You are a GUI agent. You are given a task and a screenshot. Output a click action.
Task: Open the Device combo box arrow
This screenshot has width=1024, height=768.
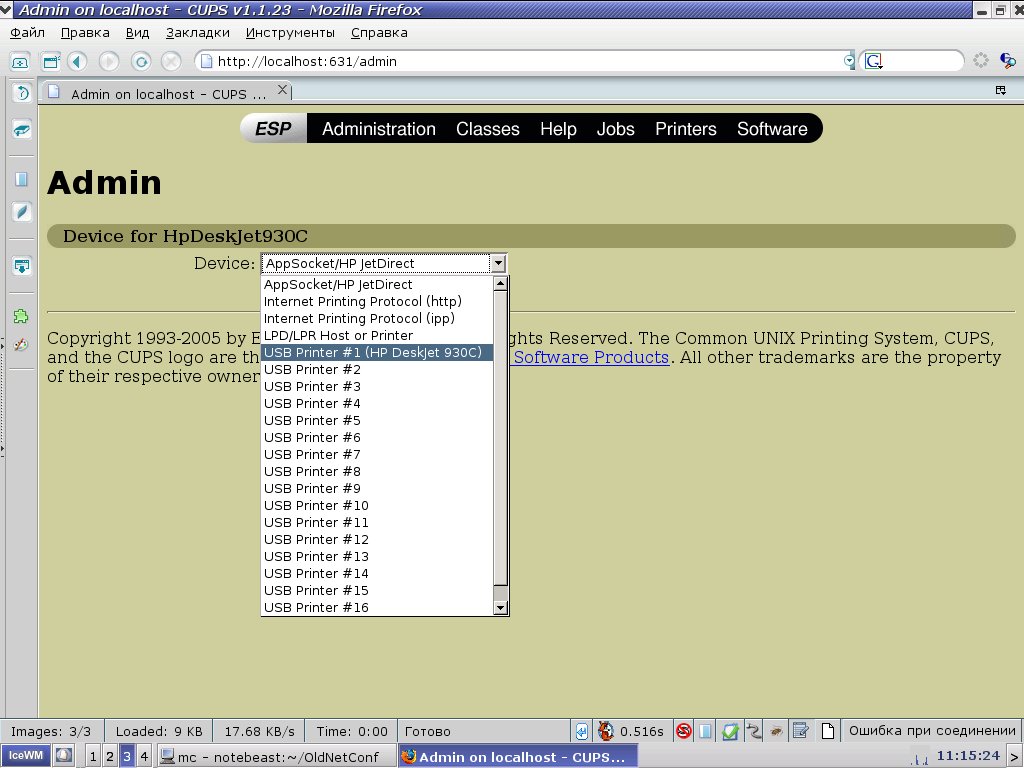pyautogui.click(x=498, y=263)
